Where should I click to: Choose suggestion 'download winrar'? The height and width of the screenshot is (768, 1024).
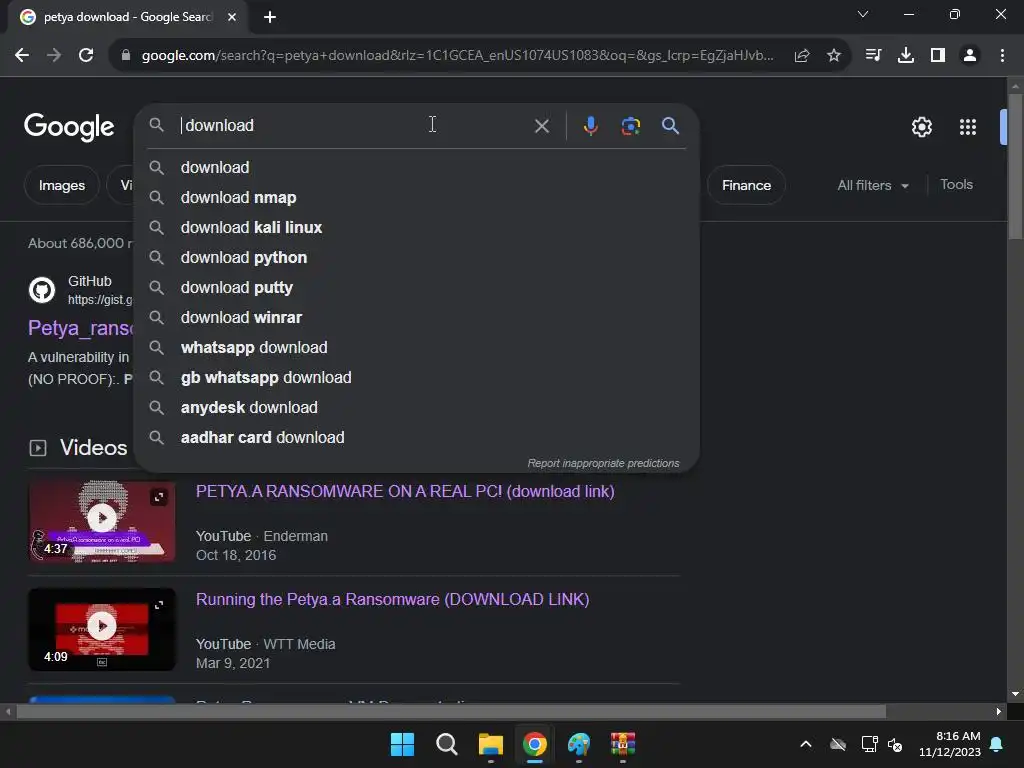pos(417,318)
